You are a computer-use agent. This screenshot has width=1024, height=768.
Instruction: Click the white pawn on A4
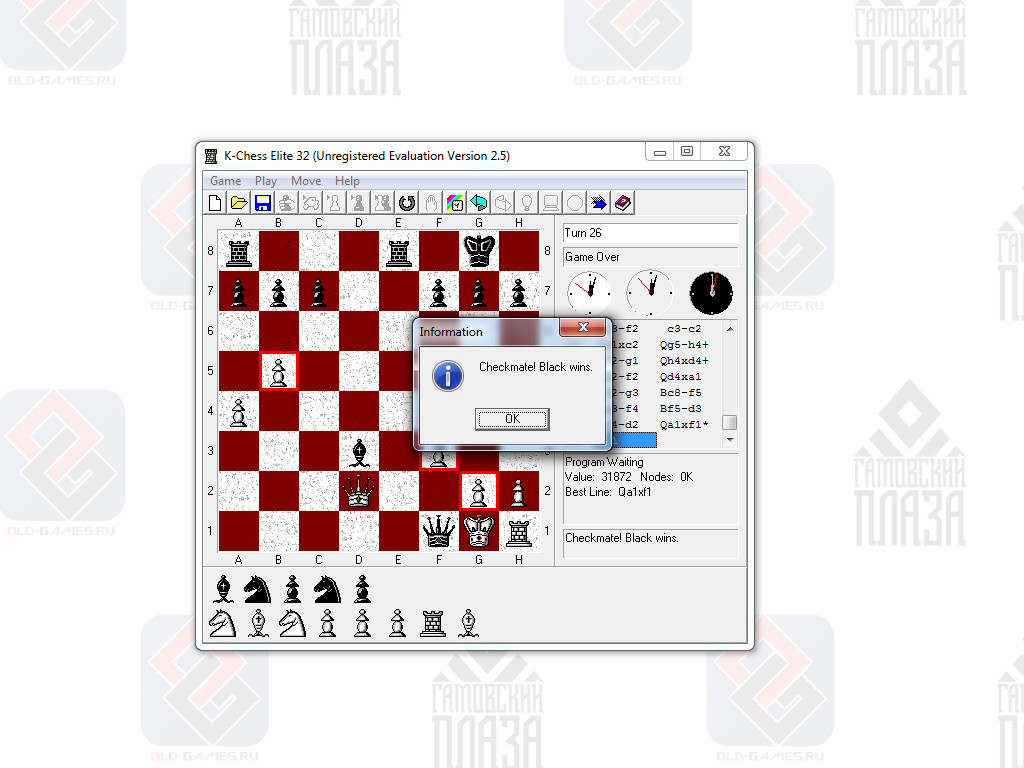pyautogui.click(x=238, y=413)
